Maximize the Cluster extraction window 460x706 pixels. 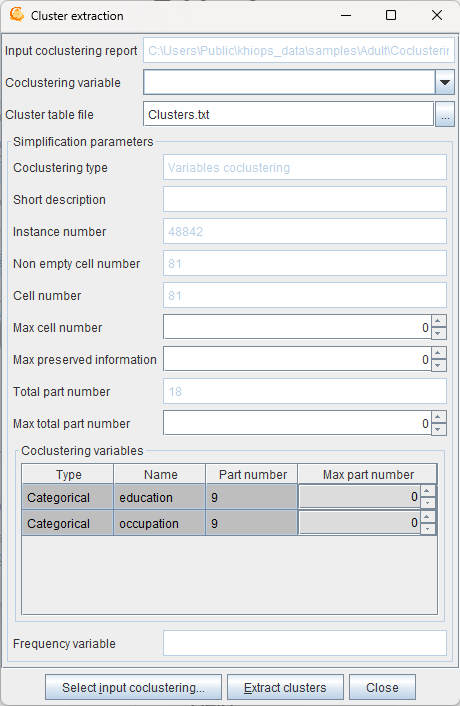(x=391, y=15)
